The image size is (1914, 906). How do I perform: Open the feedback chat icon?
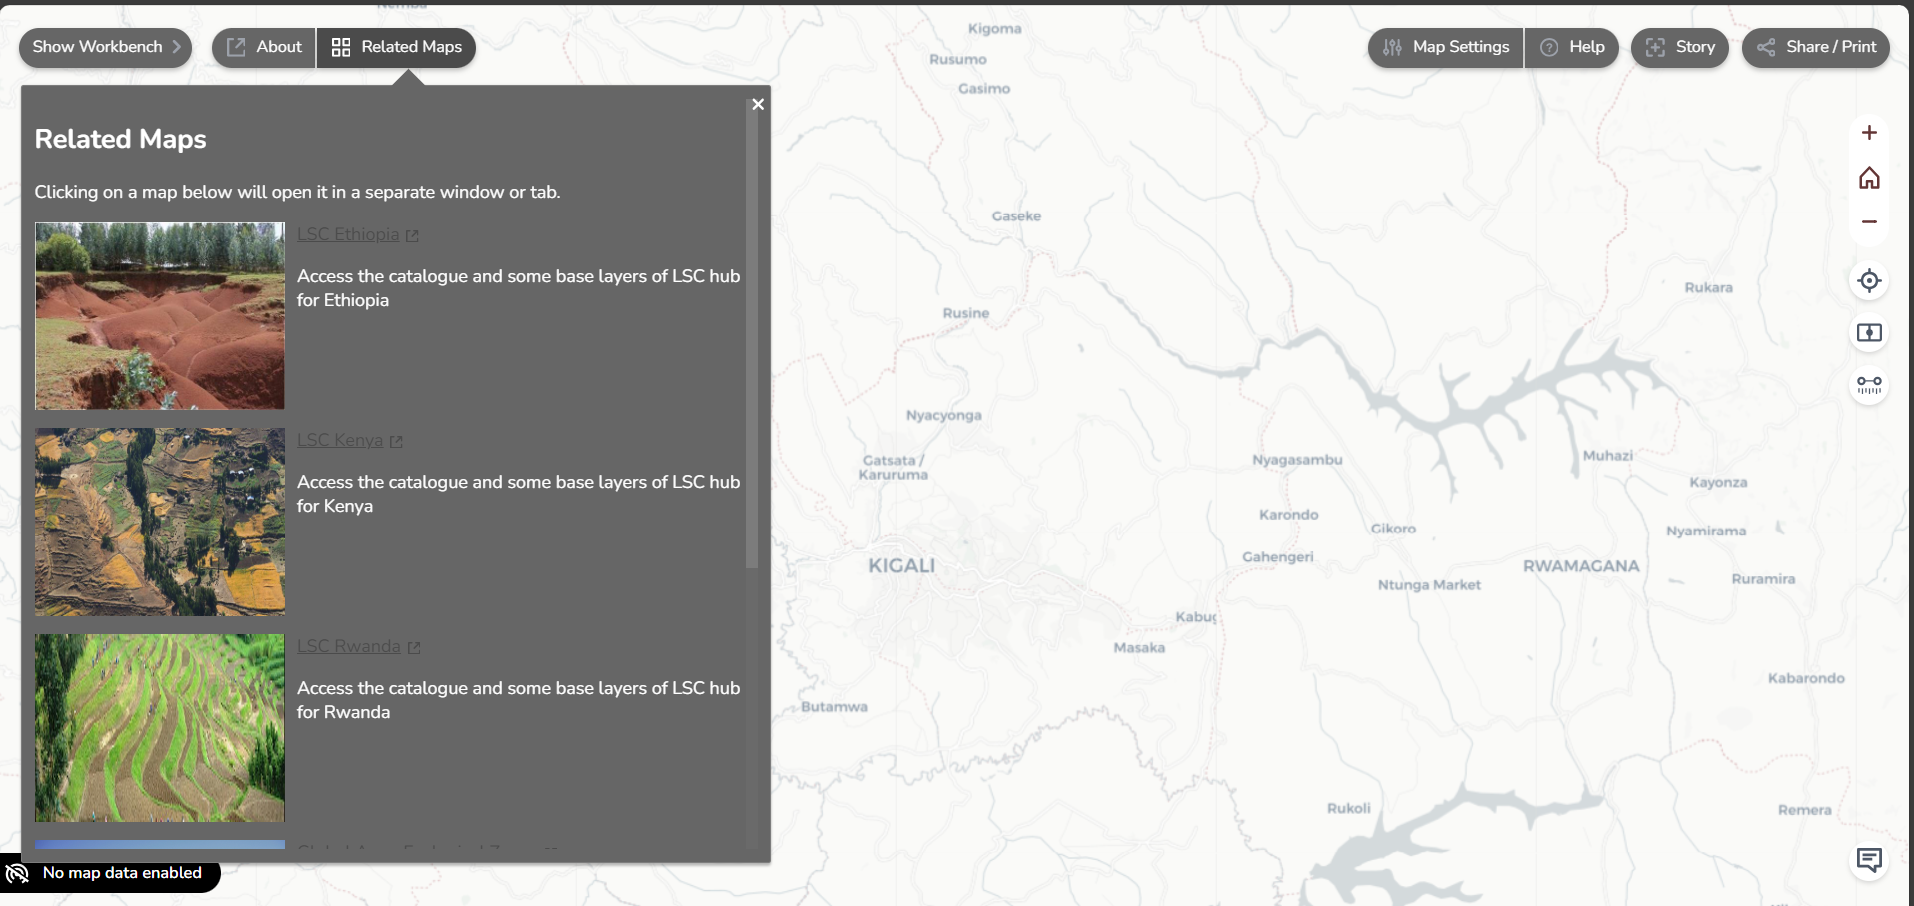pyautogui.click(x=1868, y=860)
